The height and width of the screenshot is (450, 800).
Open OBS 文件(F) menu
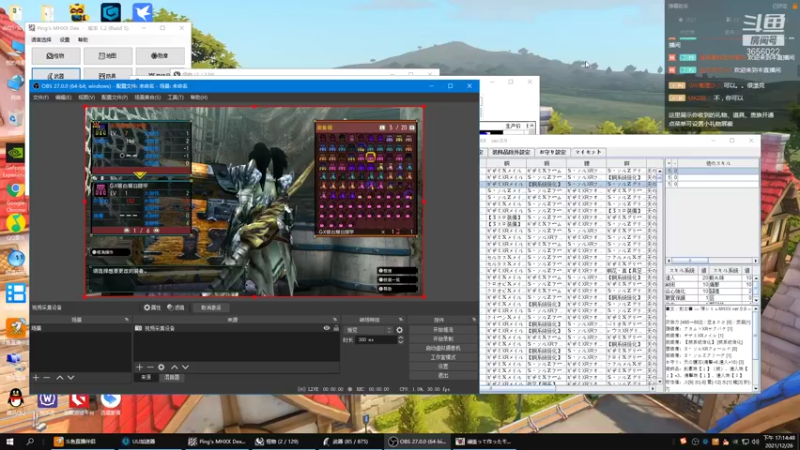(41, 97)
